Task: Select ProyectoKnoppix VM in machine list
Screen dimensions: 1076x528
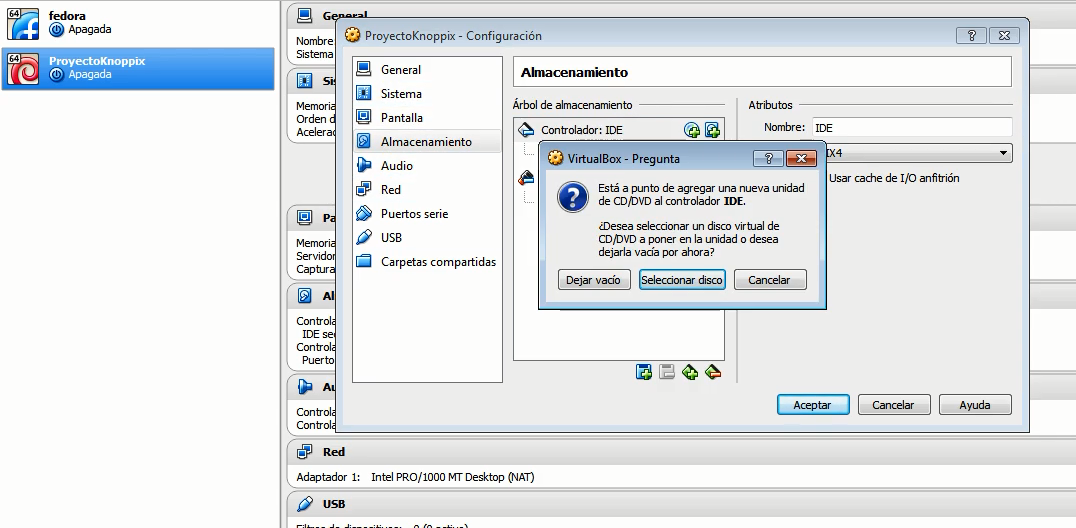Action: pyautogui.click(x=137, y=69)
